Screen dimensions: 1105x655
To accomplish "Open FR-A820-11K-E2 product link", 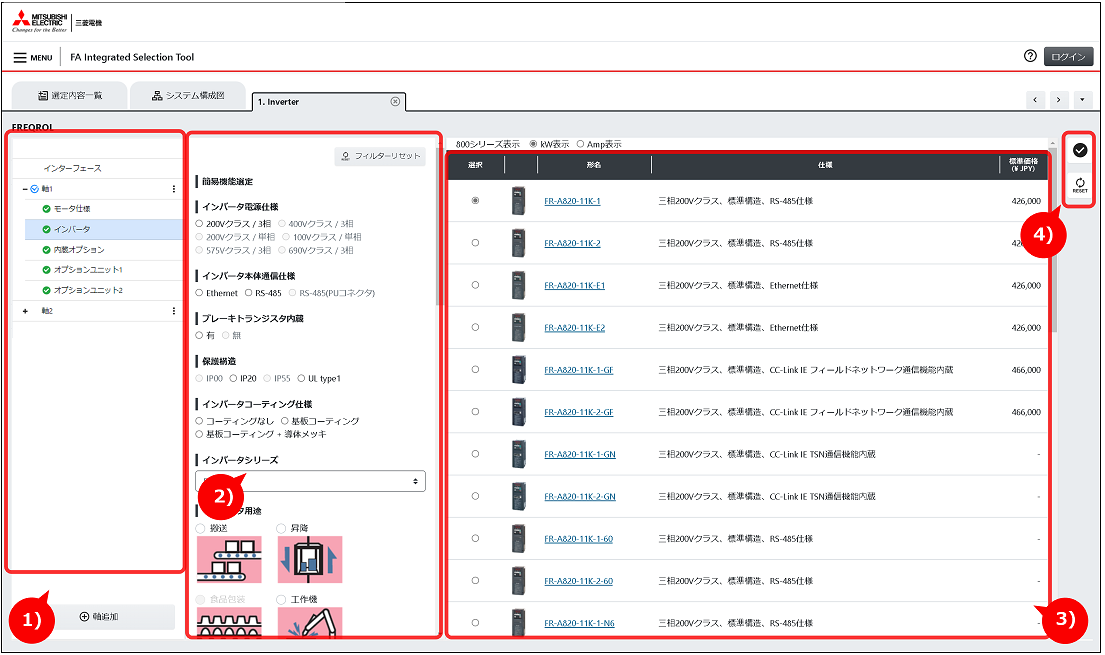I will (574, 329).
